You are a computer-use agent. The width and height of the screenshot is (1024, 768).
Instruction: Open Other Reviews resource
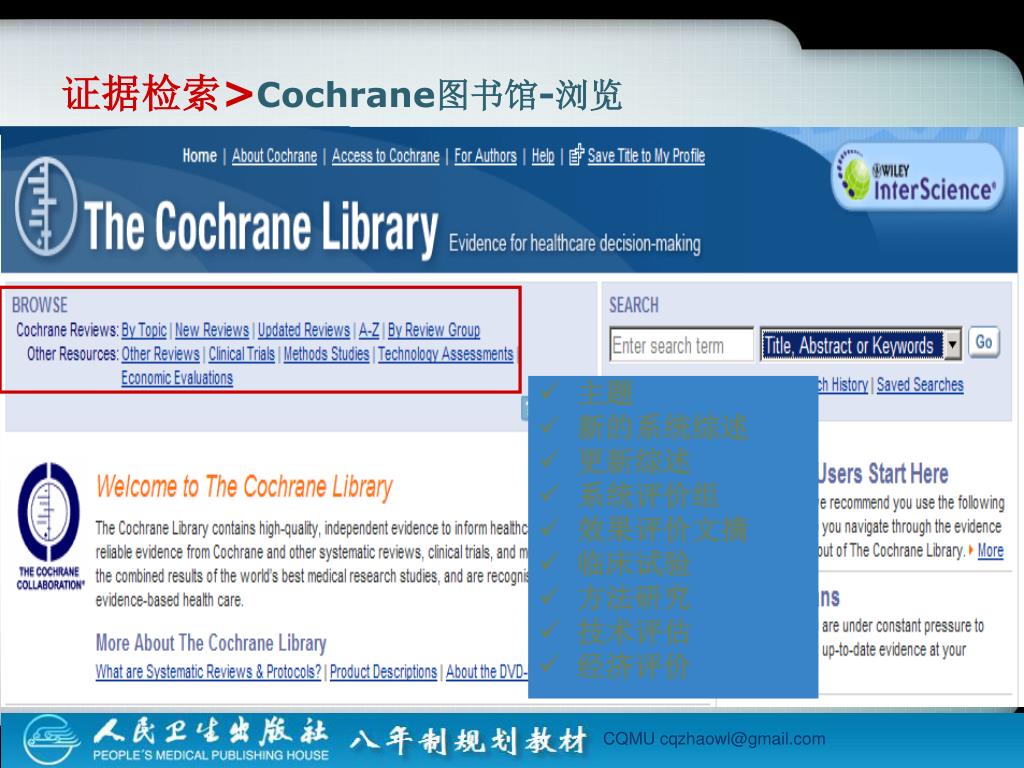[160, 354]
